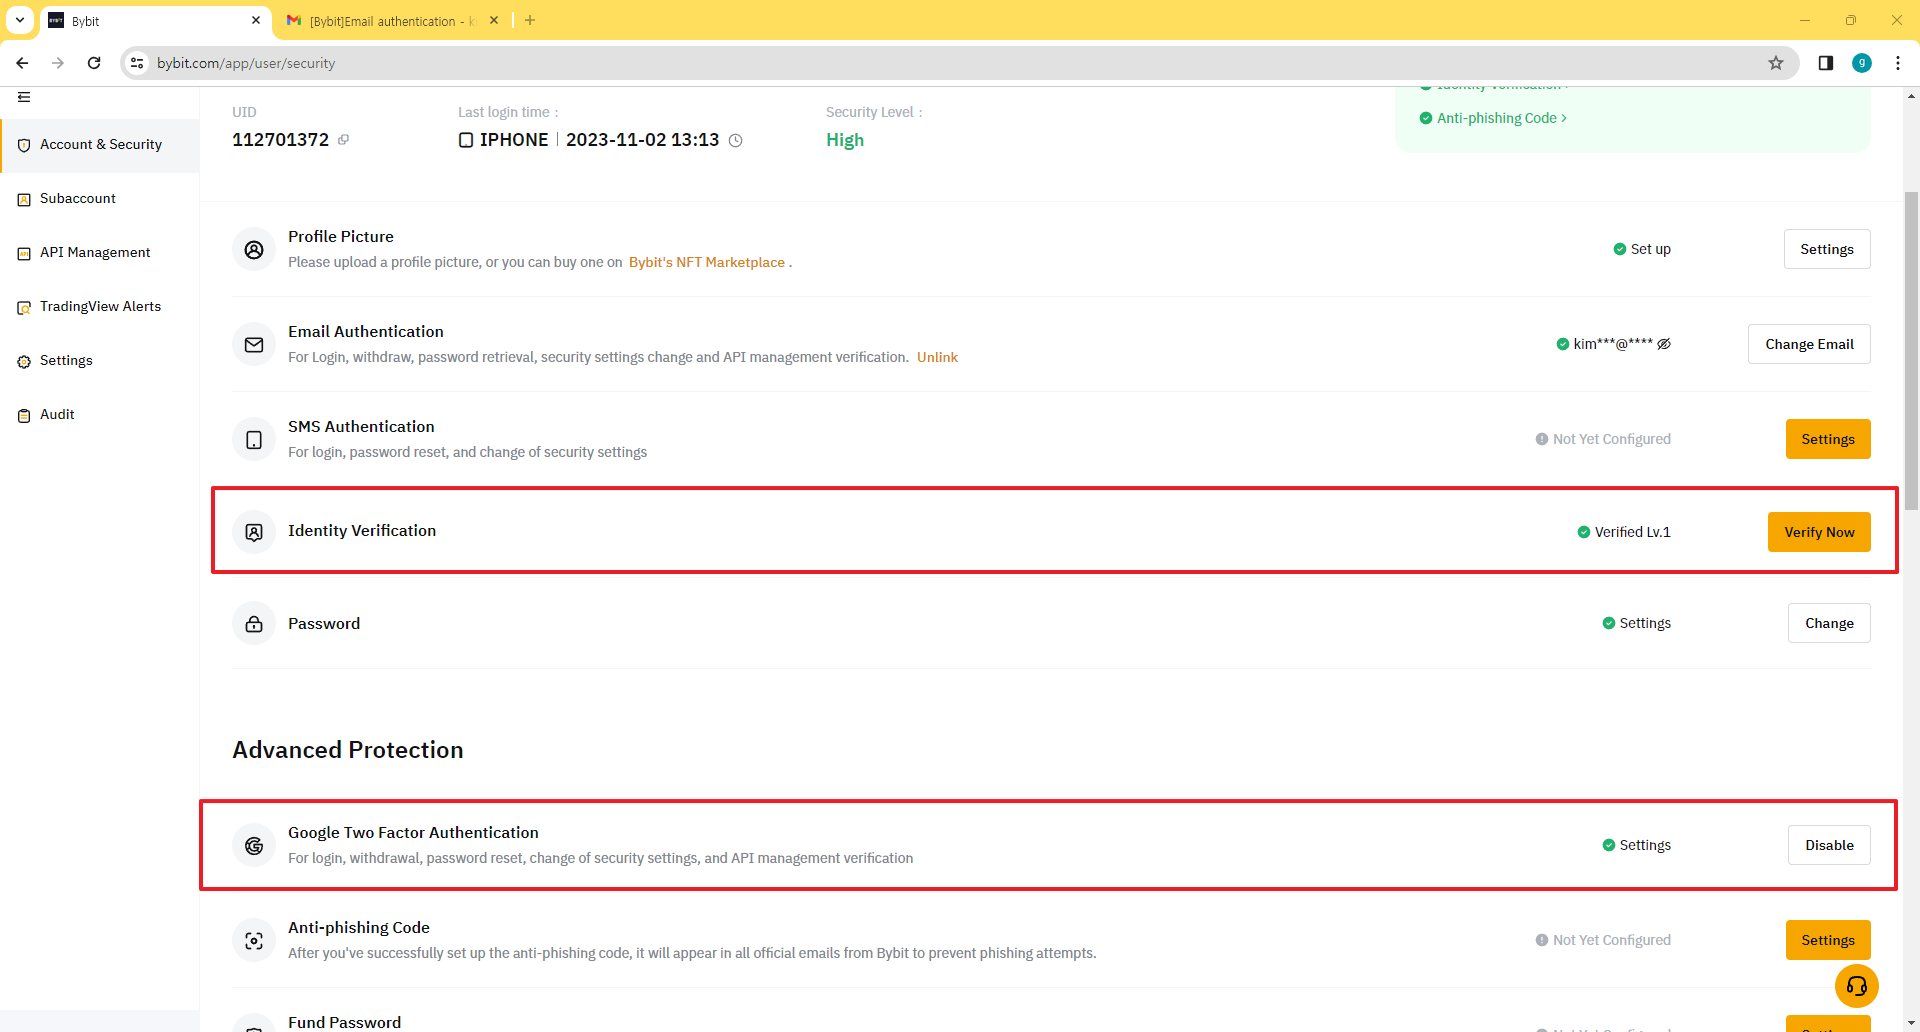The width and height of the screenshot is (1920, 1032).
Task: Open Chrome's three-dot menu
Action: coord(1898,63)
